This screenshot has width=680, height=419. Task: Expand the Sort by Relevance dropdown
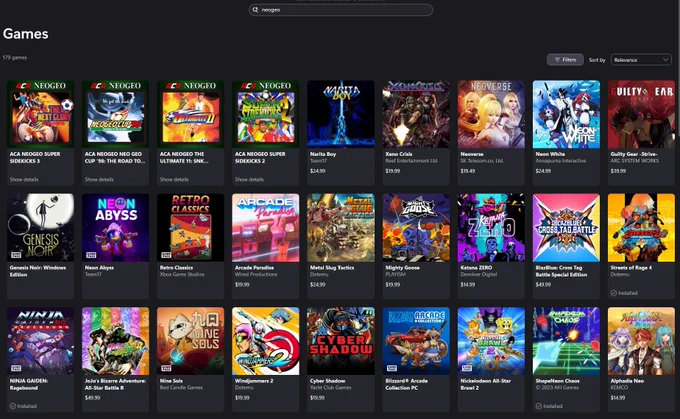click(641, 60)
